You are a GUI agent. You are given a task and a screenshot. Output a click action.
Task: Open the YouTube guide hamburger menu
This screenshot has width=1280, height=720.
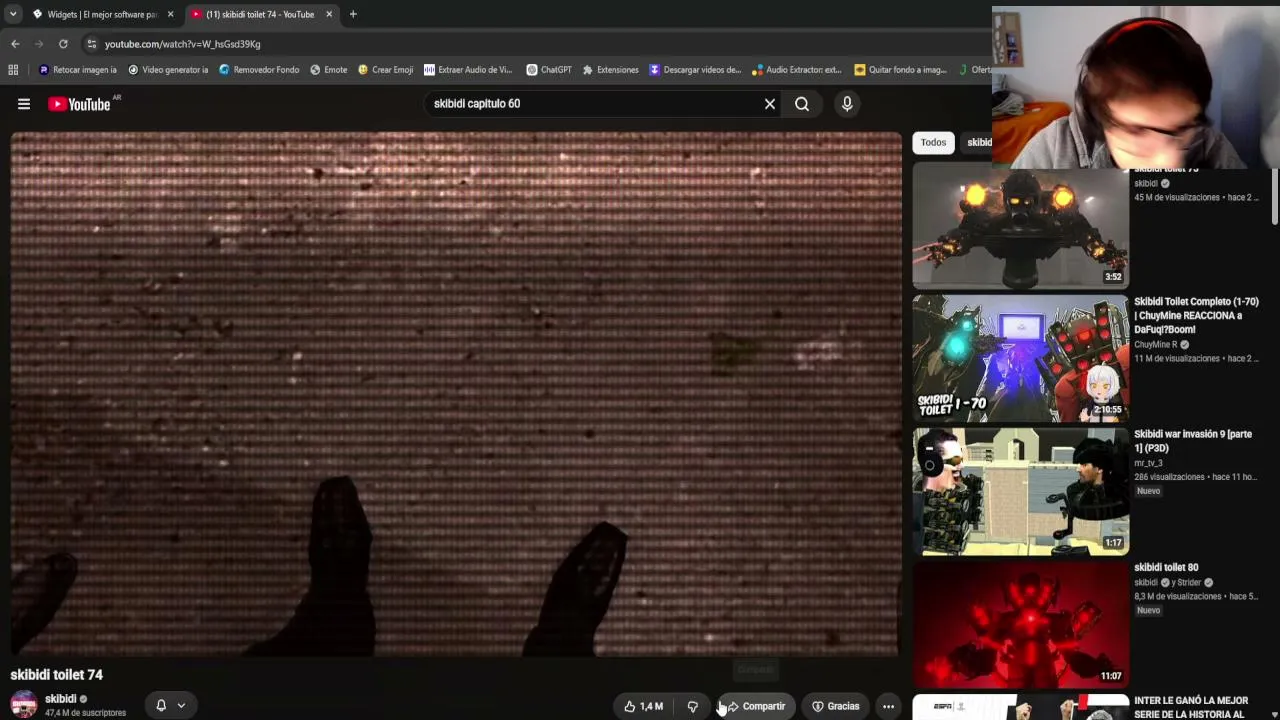[24, 104]
